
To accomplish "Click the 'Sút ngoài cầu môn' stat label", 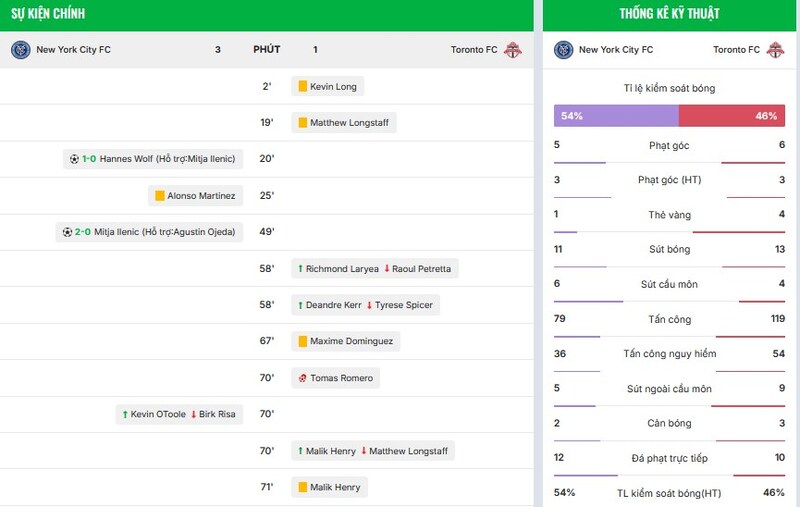I will 669,389.
